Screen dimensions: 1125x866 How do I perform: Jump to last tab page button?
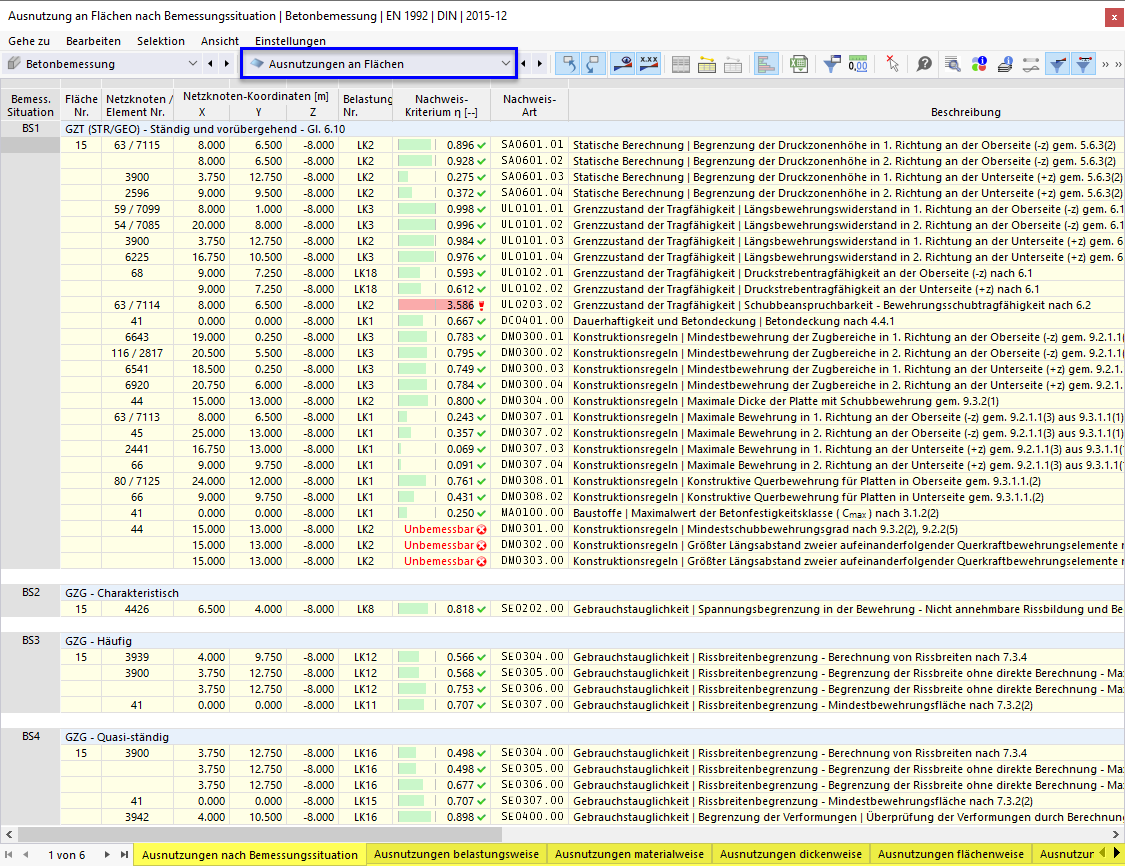[124, 854]
